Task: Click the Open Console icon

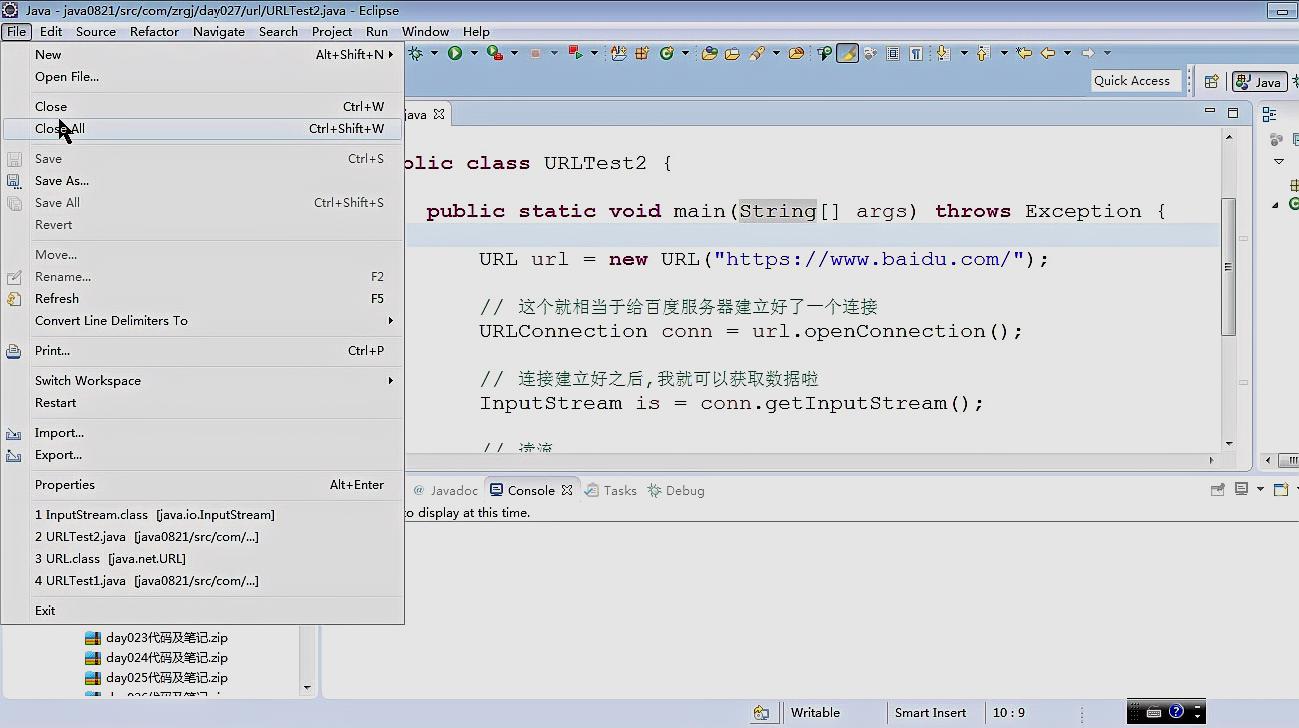Action: pos(1280,490)
